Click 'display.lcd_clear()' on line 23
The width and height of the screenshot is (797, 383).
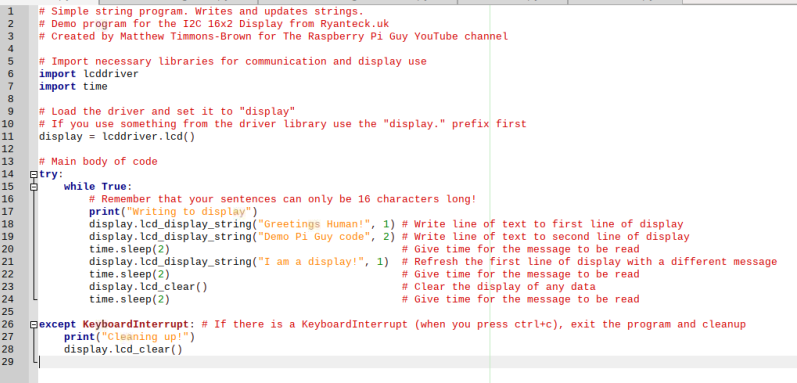[148, 287]
